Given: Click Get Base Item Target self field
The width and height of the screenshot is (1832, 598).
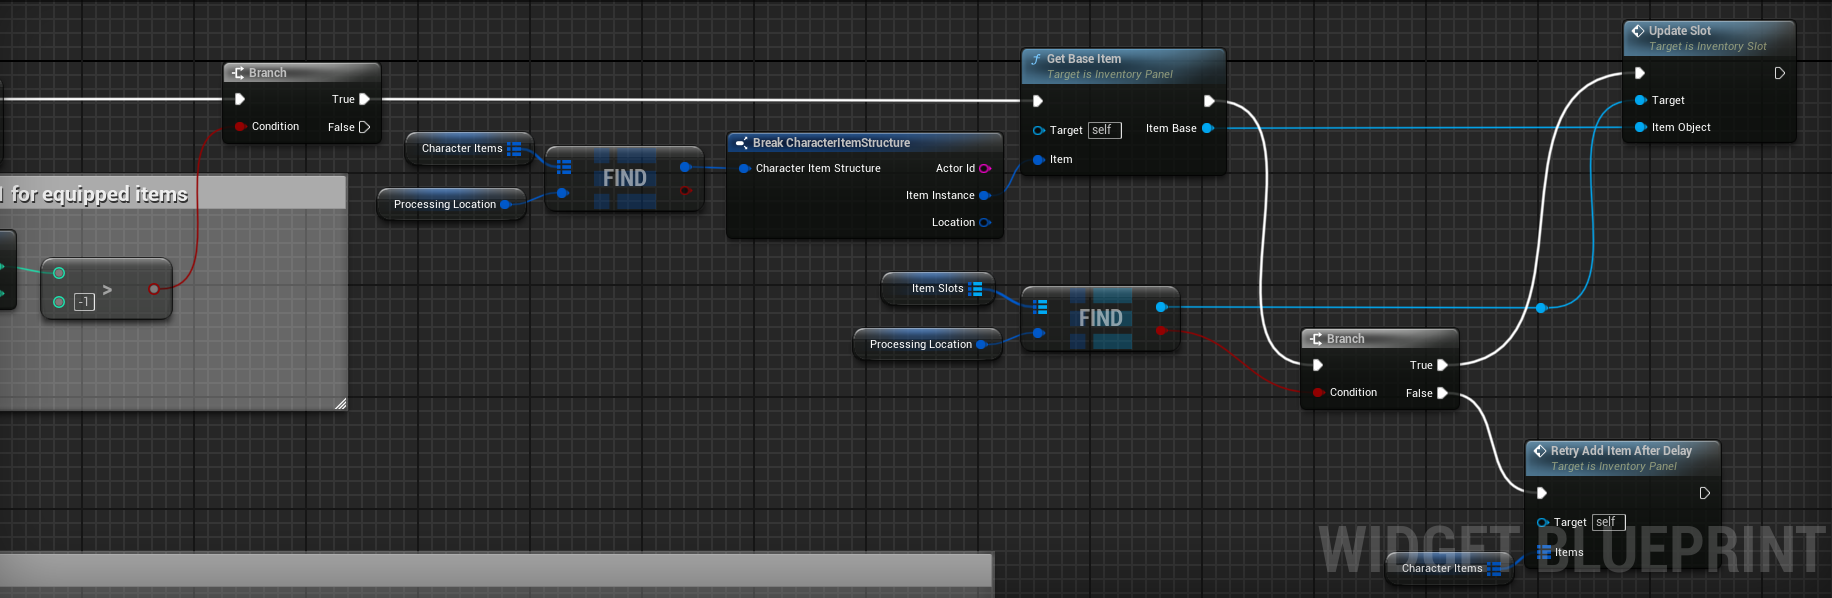Looking at the screenshot, I should [x=1105, y=130].
